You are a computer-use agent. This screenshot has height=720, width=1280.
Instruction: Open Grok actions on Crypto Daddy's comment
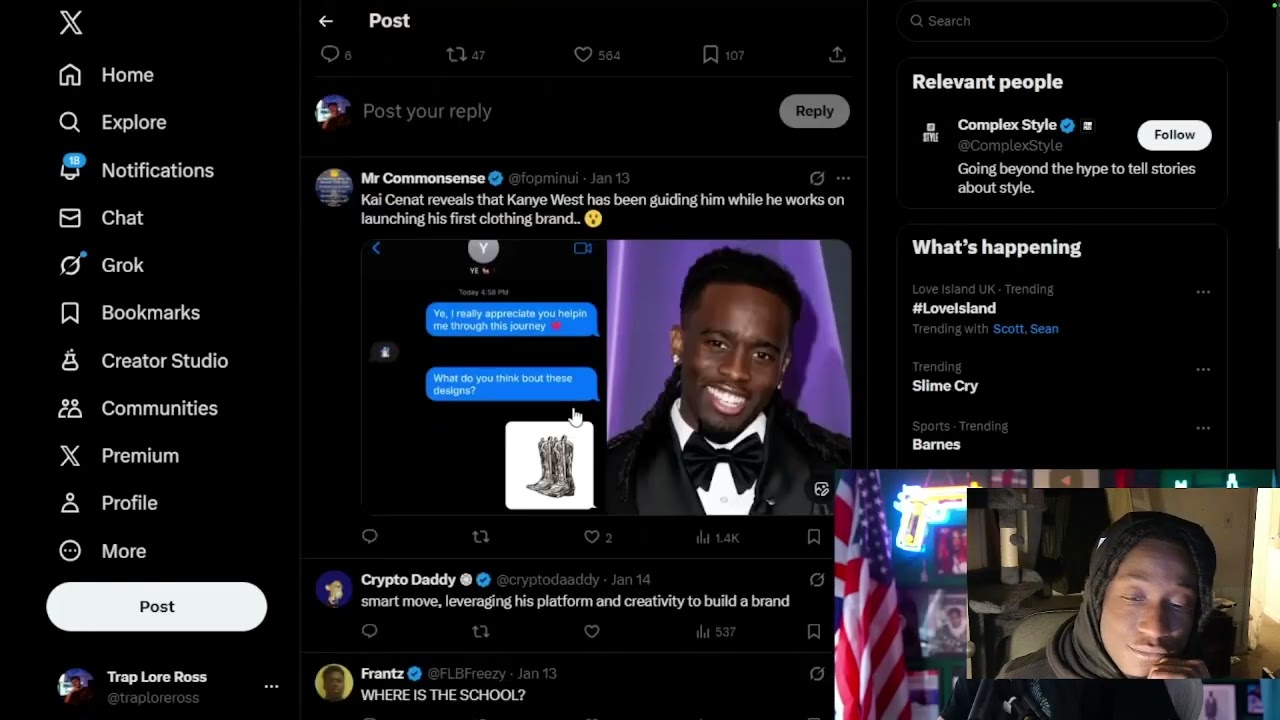(817, 579)
